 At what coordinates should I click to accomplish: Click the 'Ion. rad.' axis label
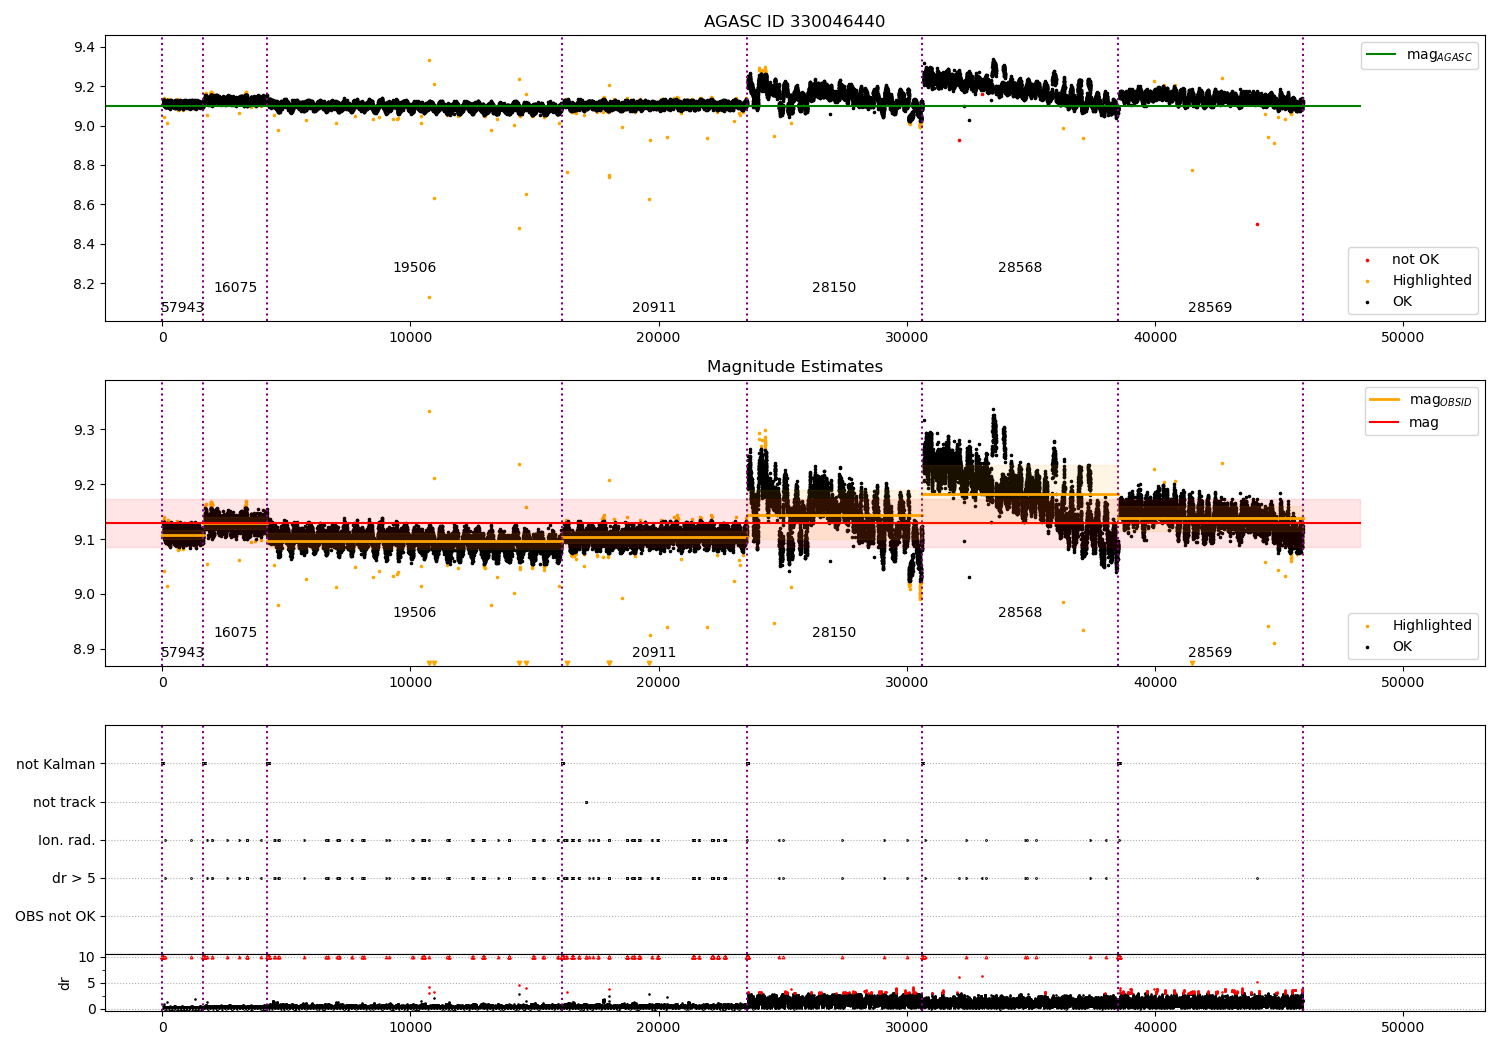(67, 840)
